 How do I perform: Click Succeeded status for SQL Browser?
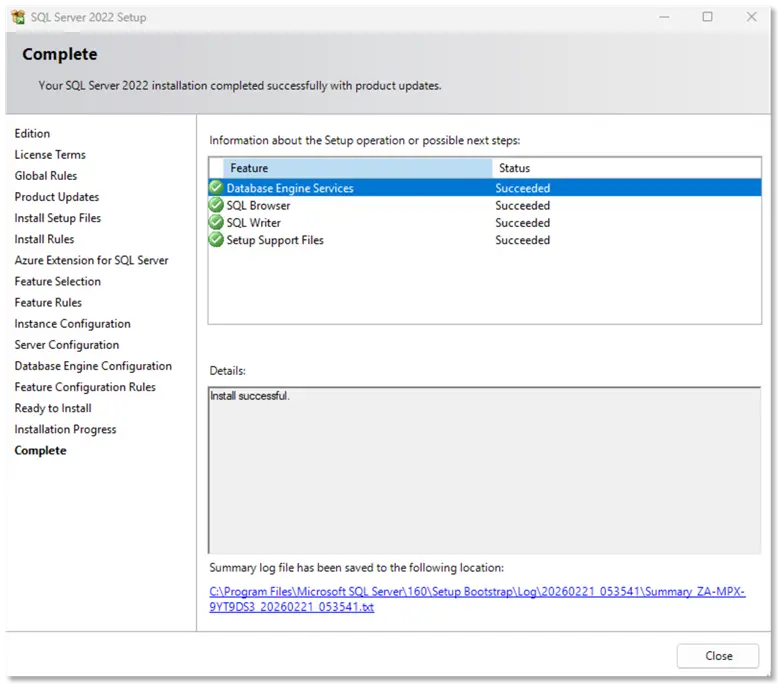(x=522, y=206)
